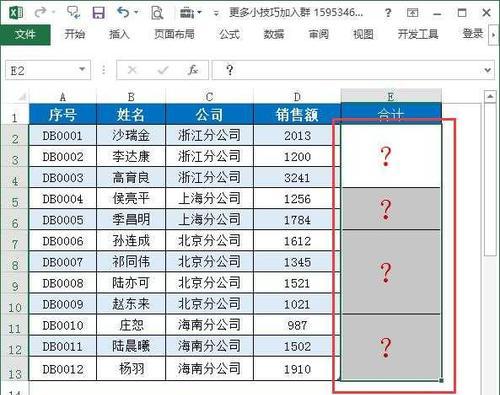Image resolution: width=500 pixels, height=395 pixels.
Task: Click cell with sales value 1910
Action: [x=297, y=369]
